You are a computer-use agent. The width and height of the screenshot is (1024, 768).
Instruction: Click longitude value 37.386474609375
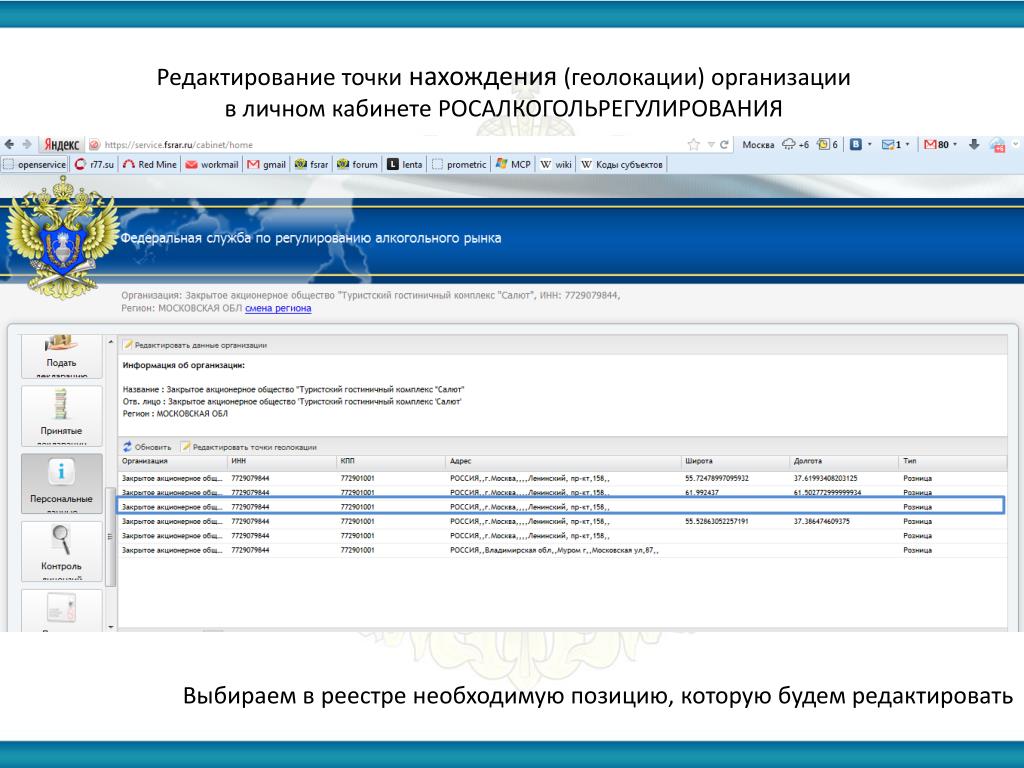tap(822, 521)
